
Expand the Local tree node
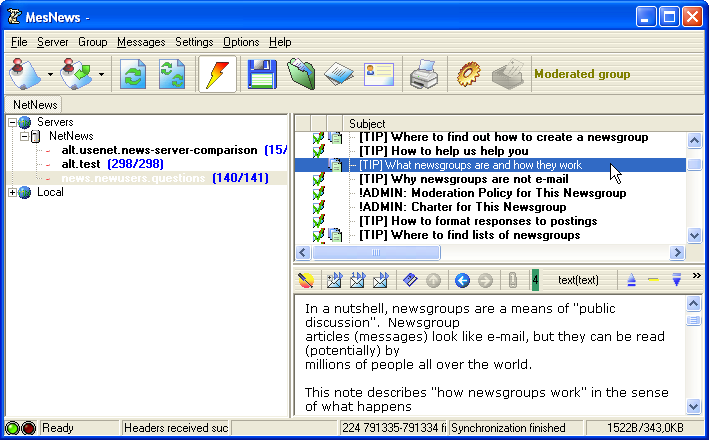coord(12,192)
